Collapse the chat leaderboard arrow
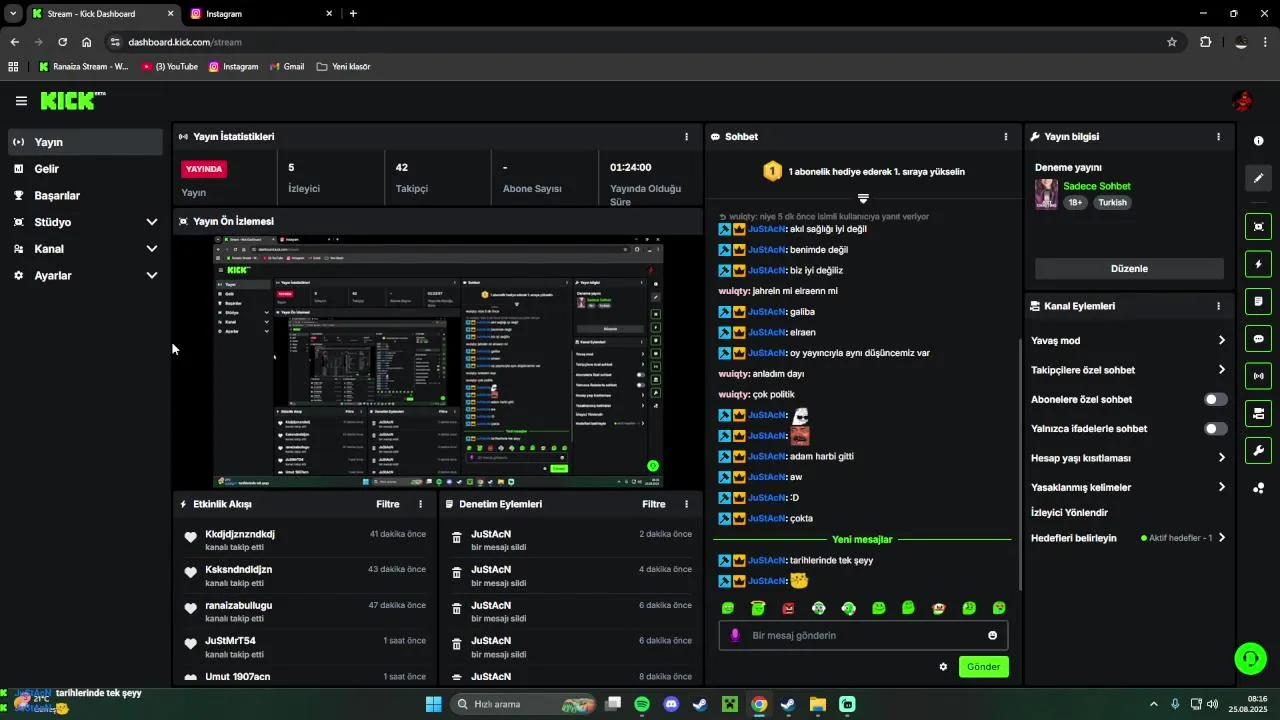 863,199
